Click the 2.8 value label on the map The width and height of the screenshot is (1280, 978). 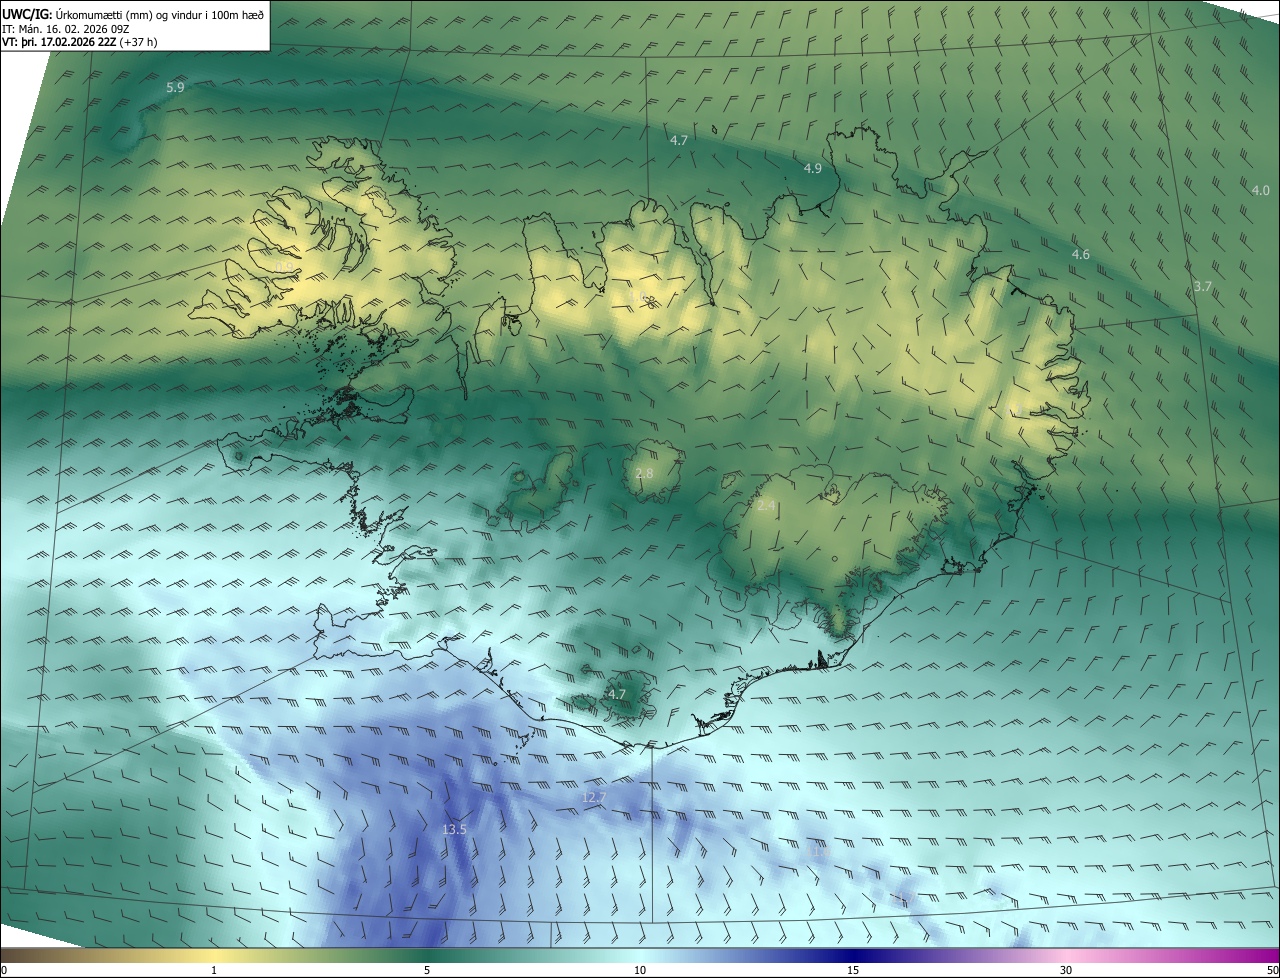coord(644,473)
